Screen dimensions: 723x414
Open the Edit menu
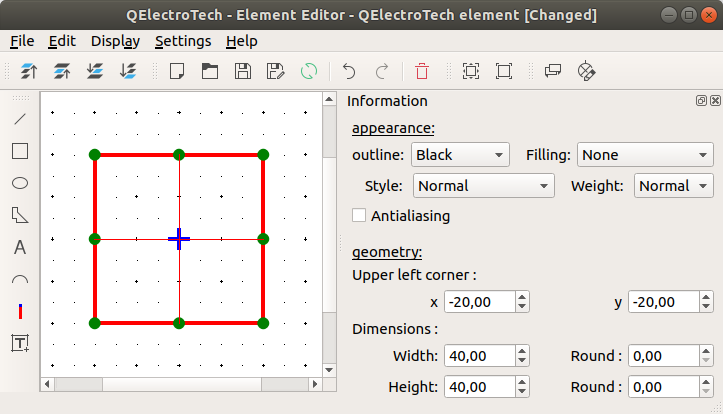pos(62,41)
